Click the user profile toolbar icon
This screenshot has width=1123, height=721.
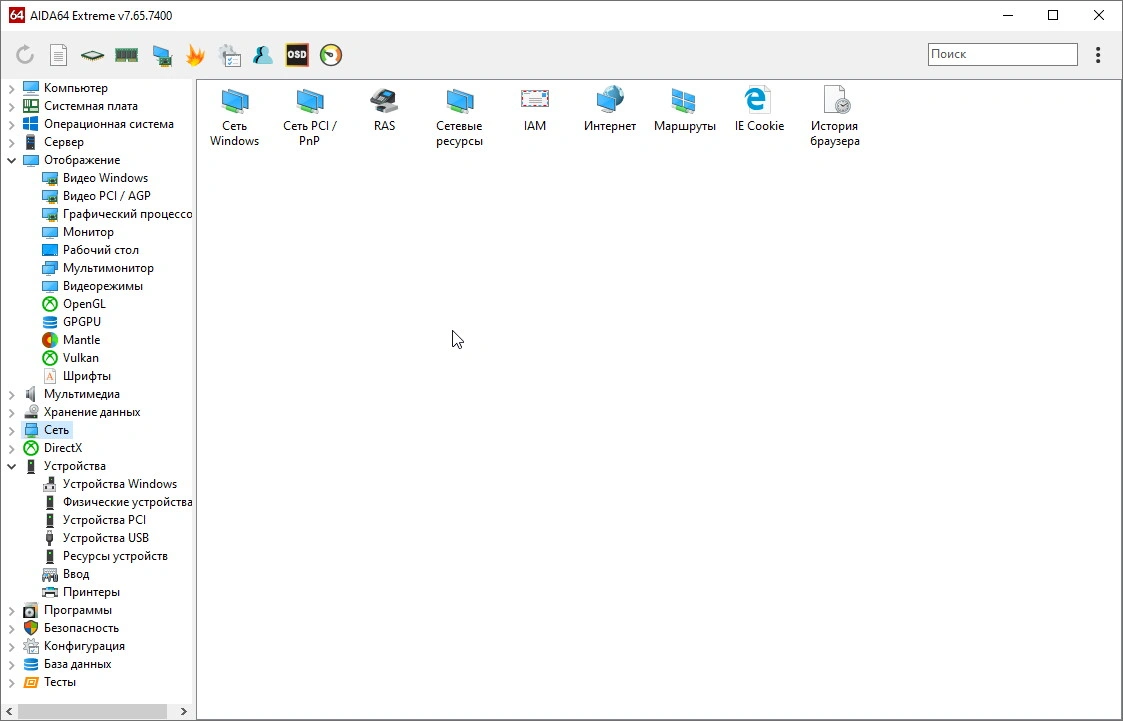(263, 55)
